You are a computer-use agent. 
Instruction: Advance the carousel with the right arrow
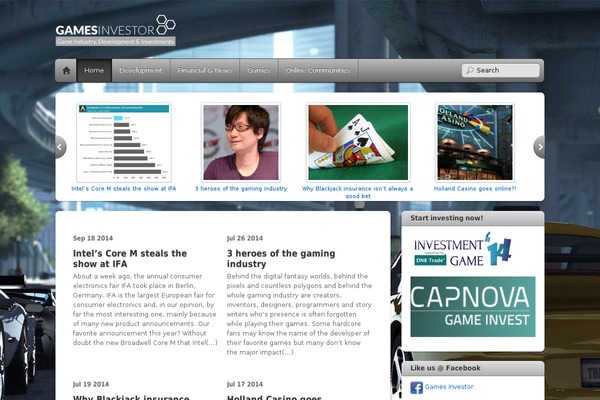(539, 147)
